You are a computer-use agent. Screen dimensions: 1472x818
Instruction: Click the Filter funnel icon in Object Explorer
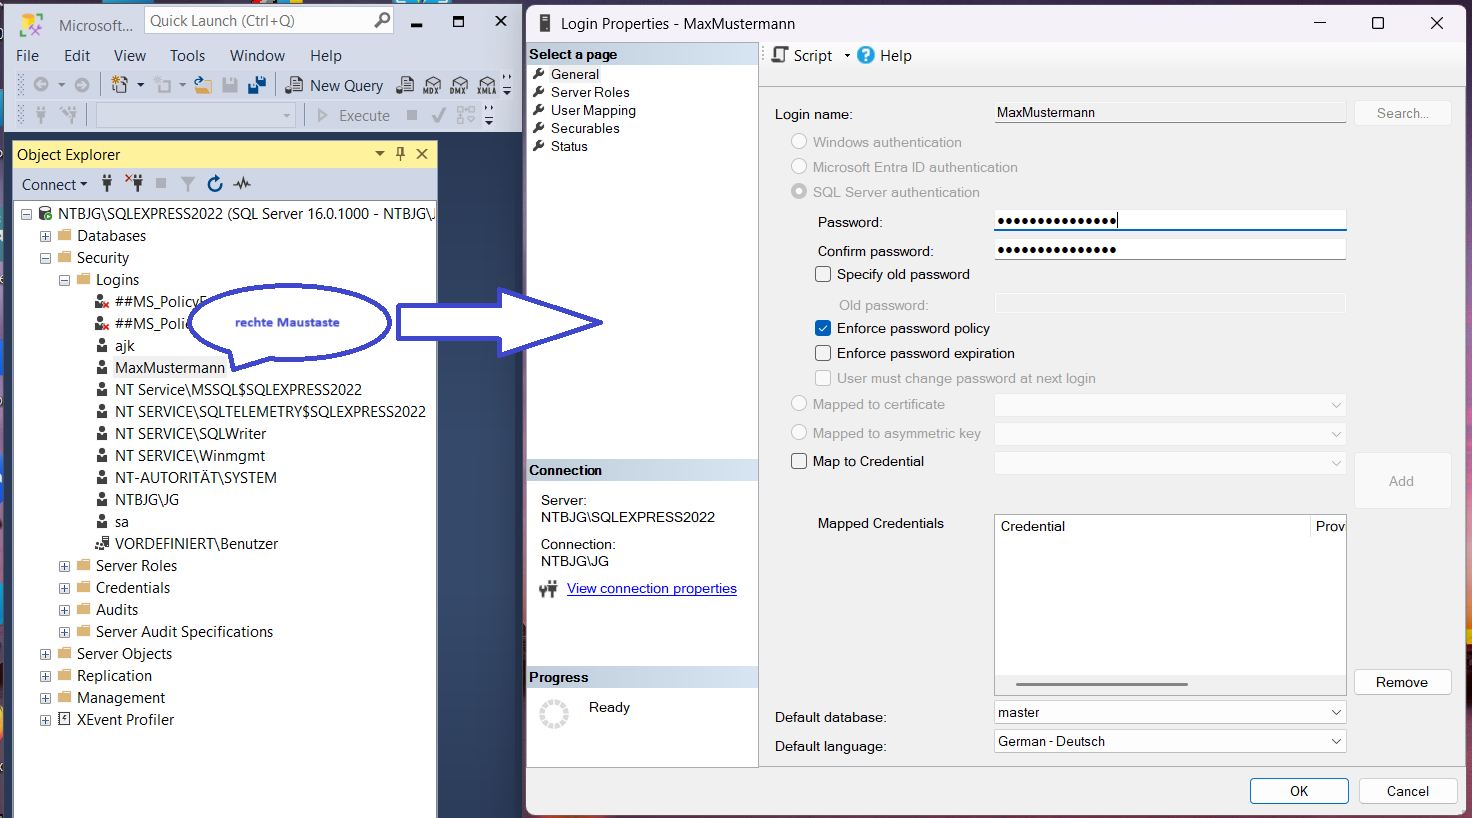(188, 184)
